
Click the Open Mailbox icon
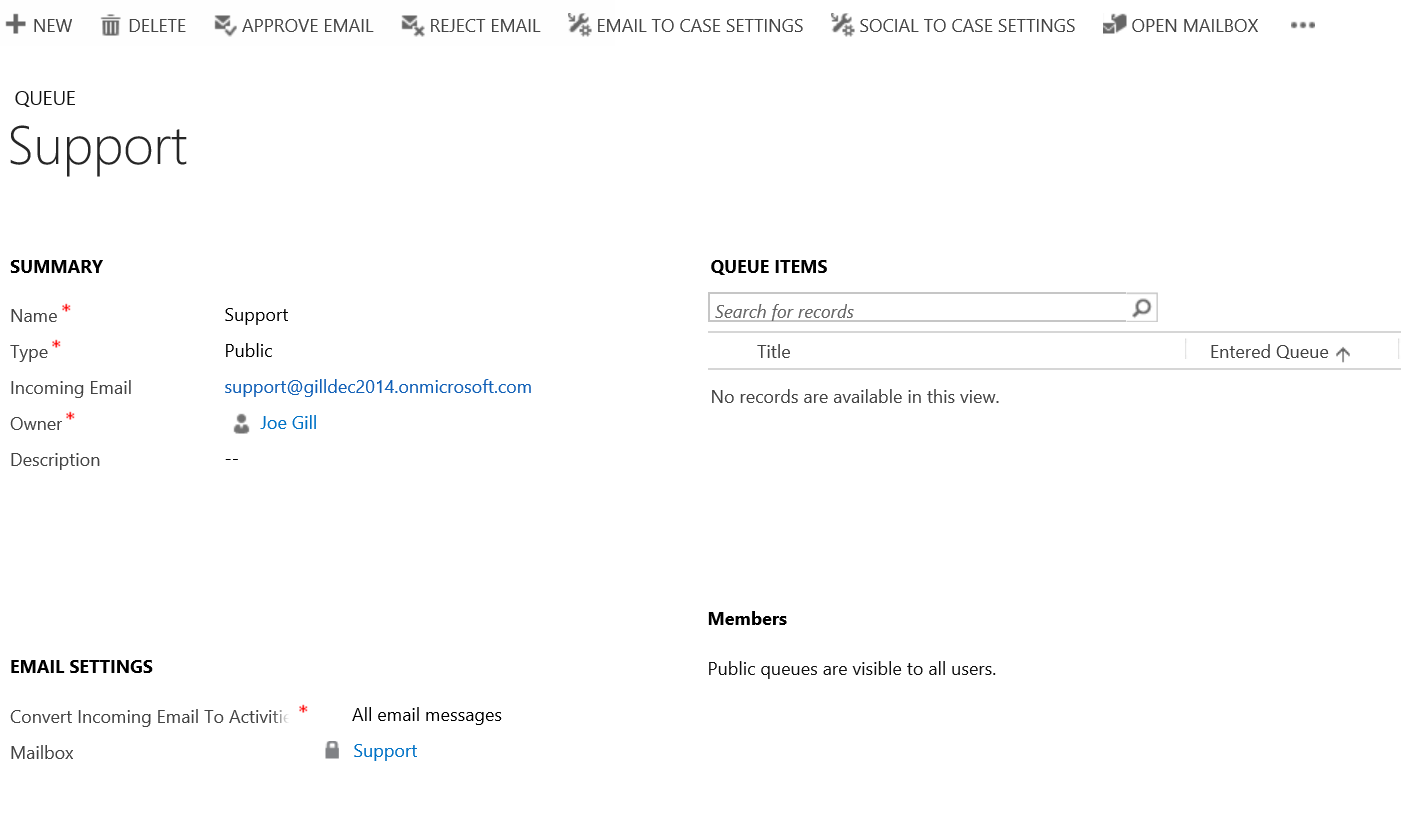point(1113,23)
